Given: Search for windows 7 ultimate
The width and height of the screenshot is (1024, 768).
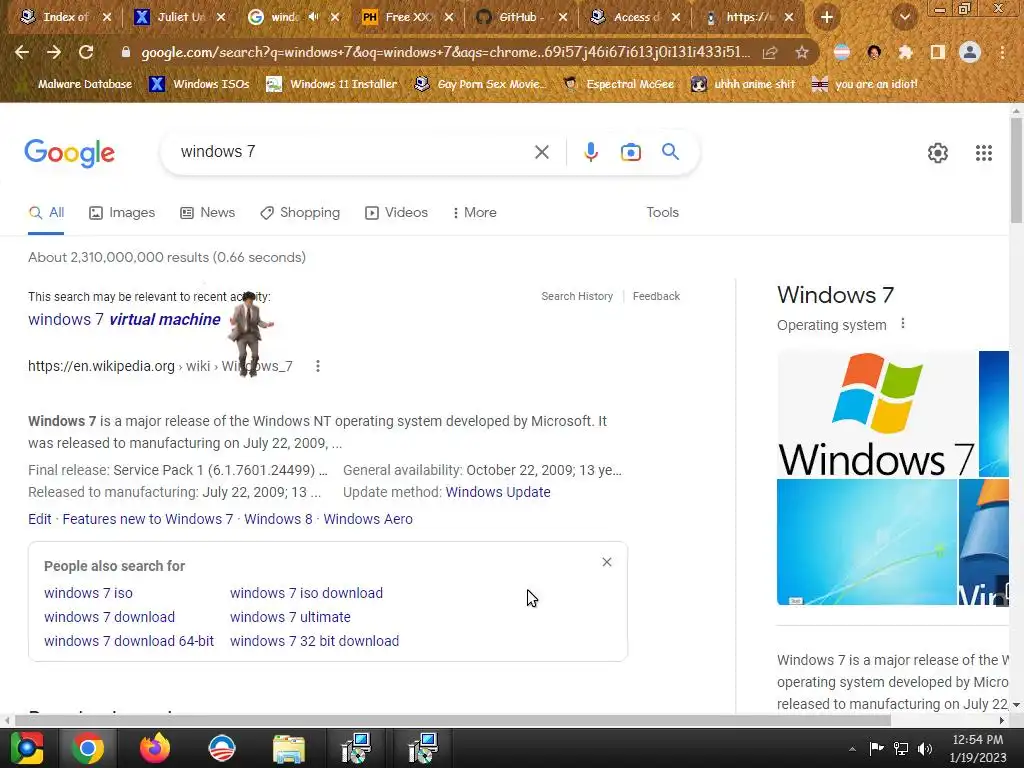Looking at the screenshot, I should coord(290,617).
